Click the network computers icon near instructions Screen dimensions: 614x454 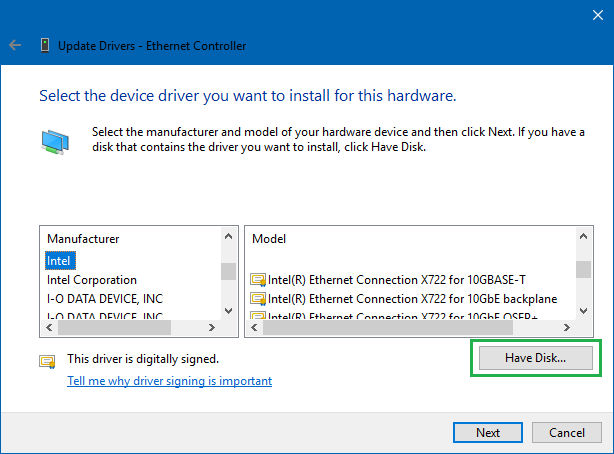click(x=55, y=139)
